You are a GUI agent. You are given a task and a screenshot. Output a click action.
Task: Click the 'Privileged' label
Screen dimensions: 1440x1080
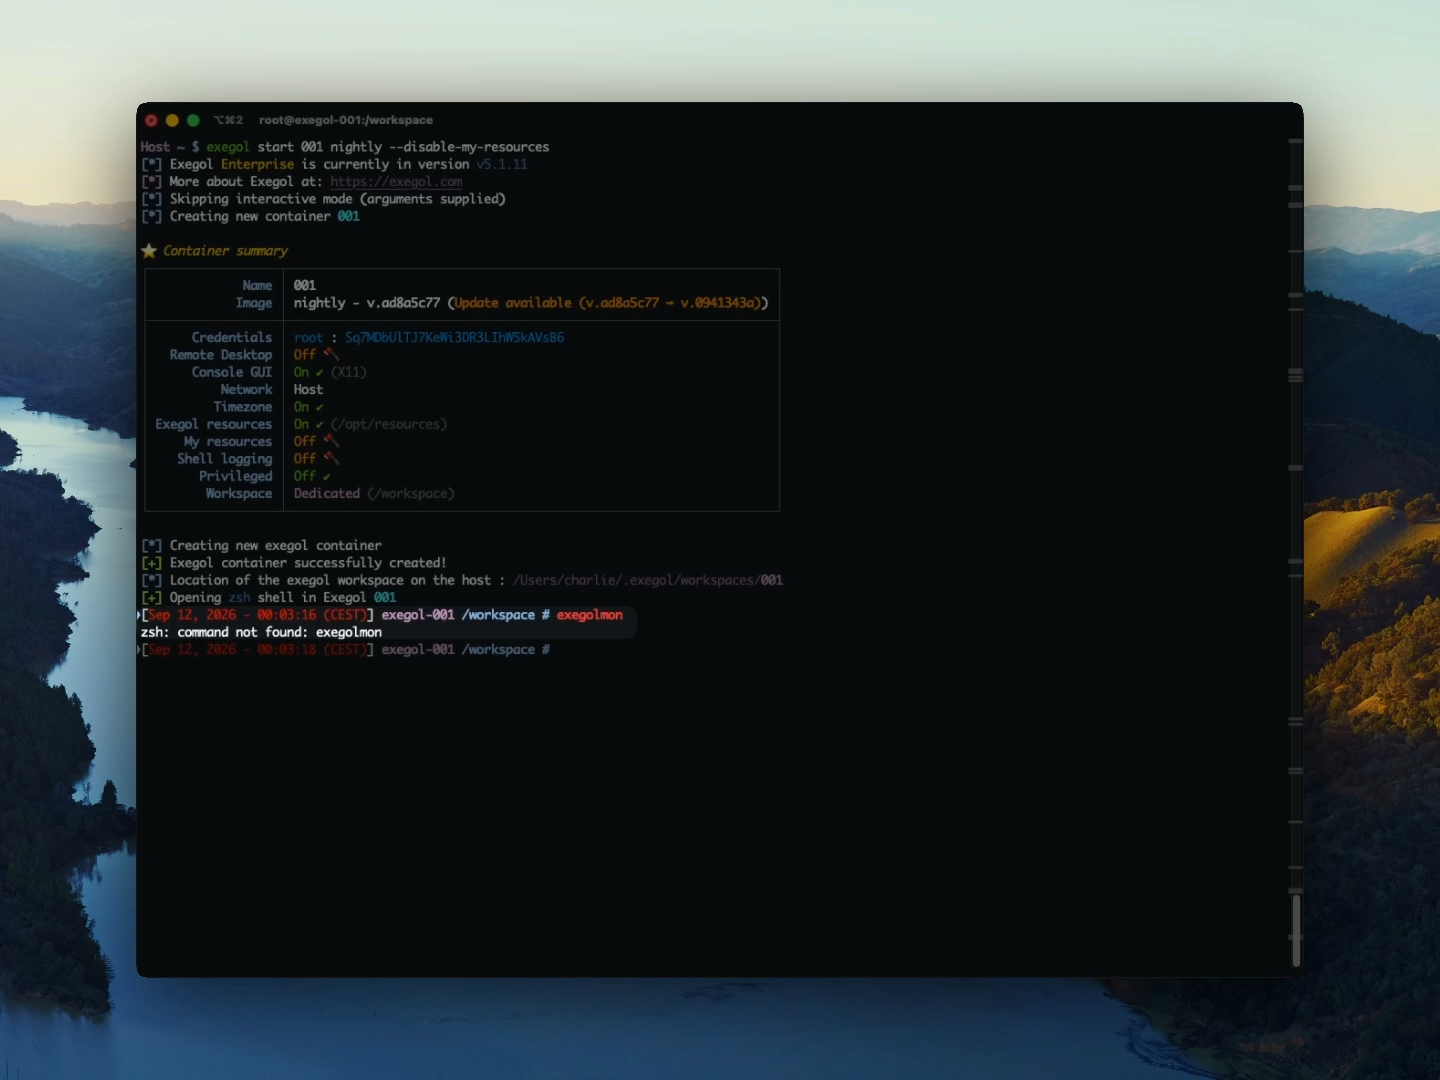click(x=236, y=477)
